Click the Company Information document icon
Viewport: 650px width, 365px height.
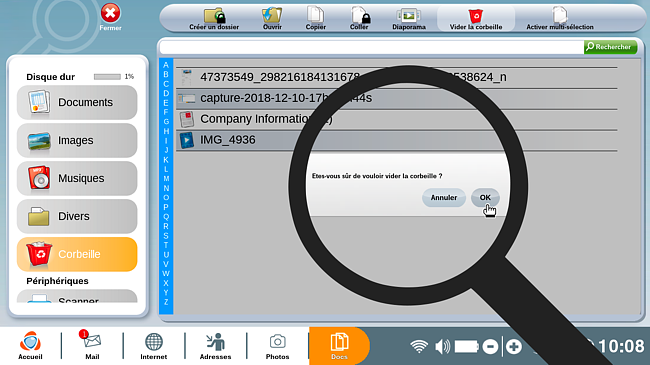pos(187,119)
